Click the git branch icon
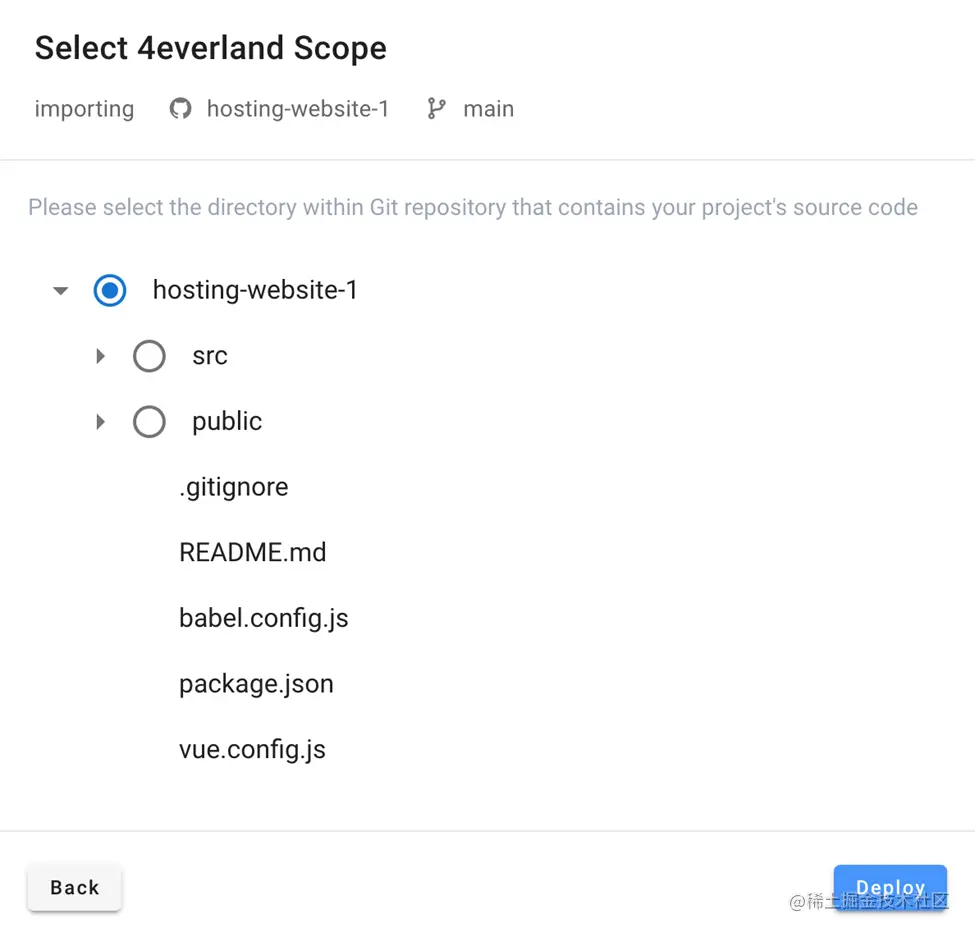The image size is (975, 937). (x=436, y=109)
